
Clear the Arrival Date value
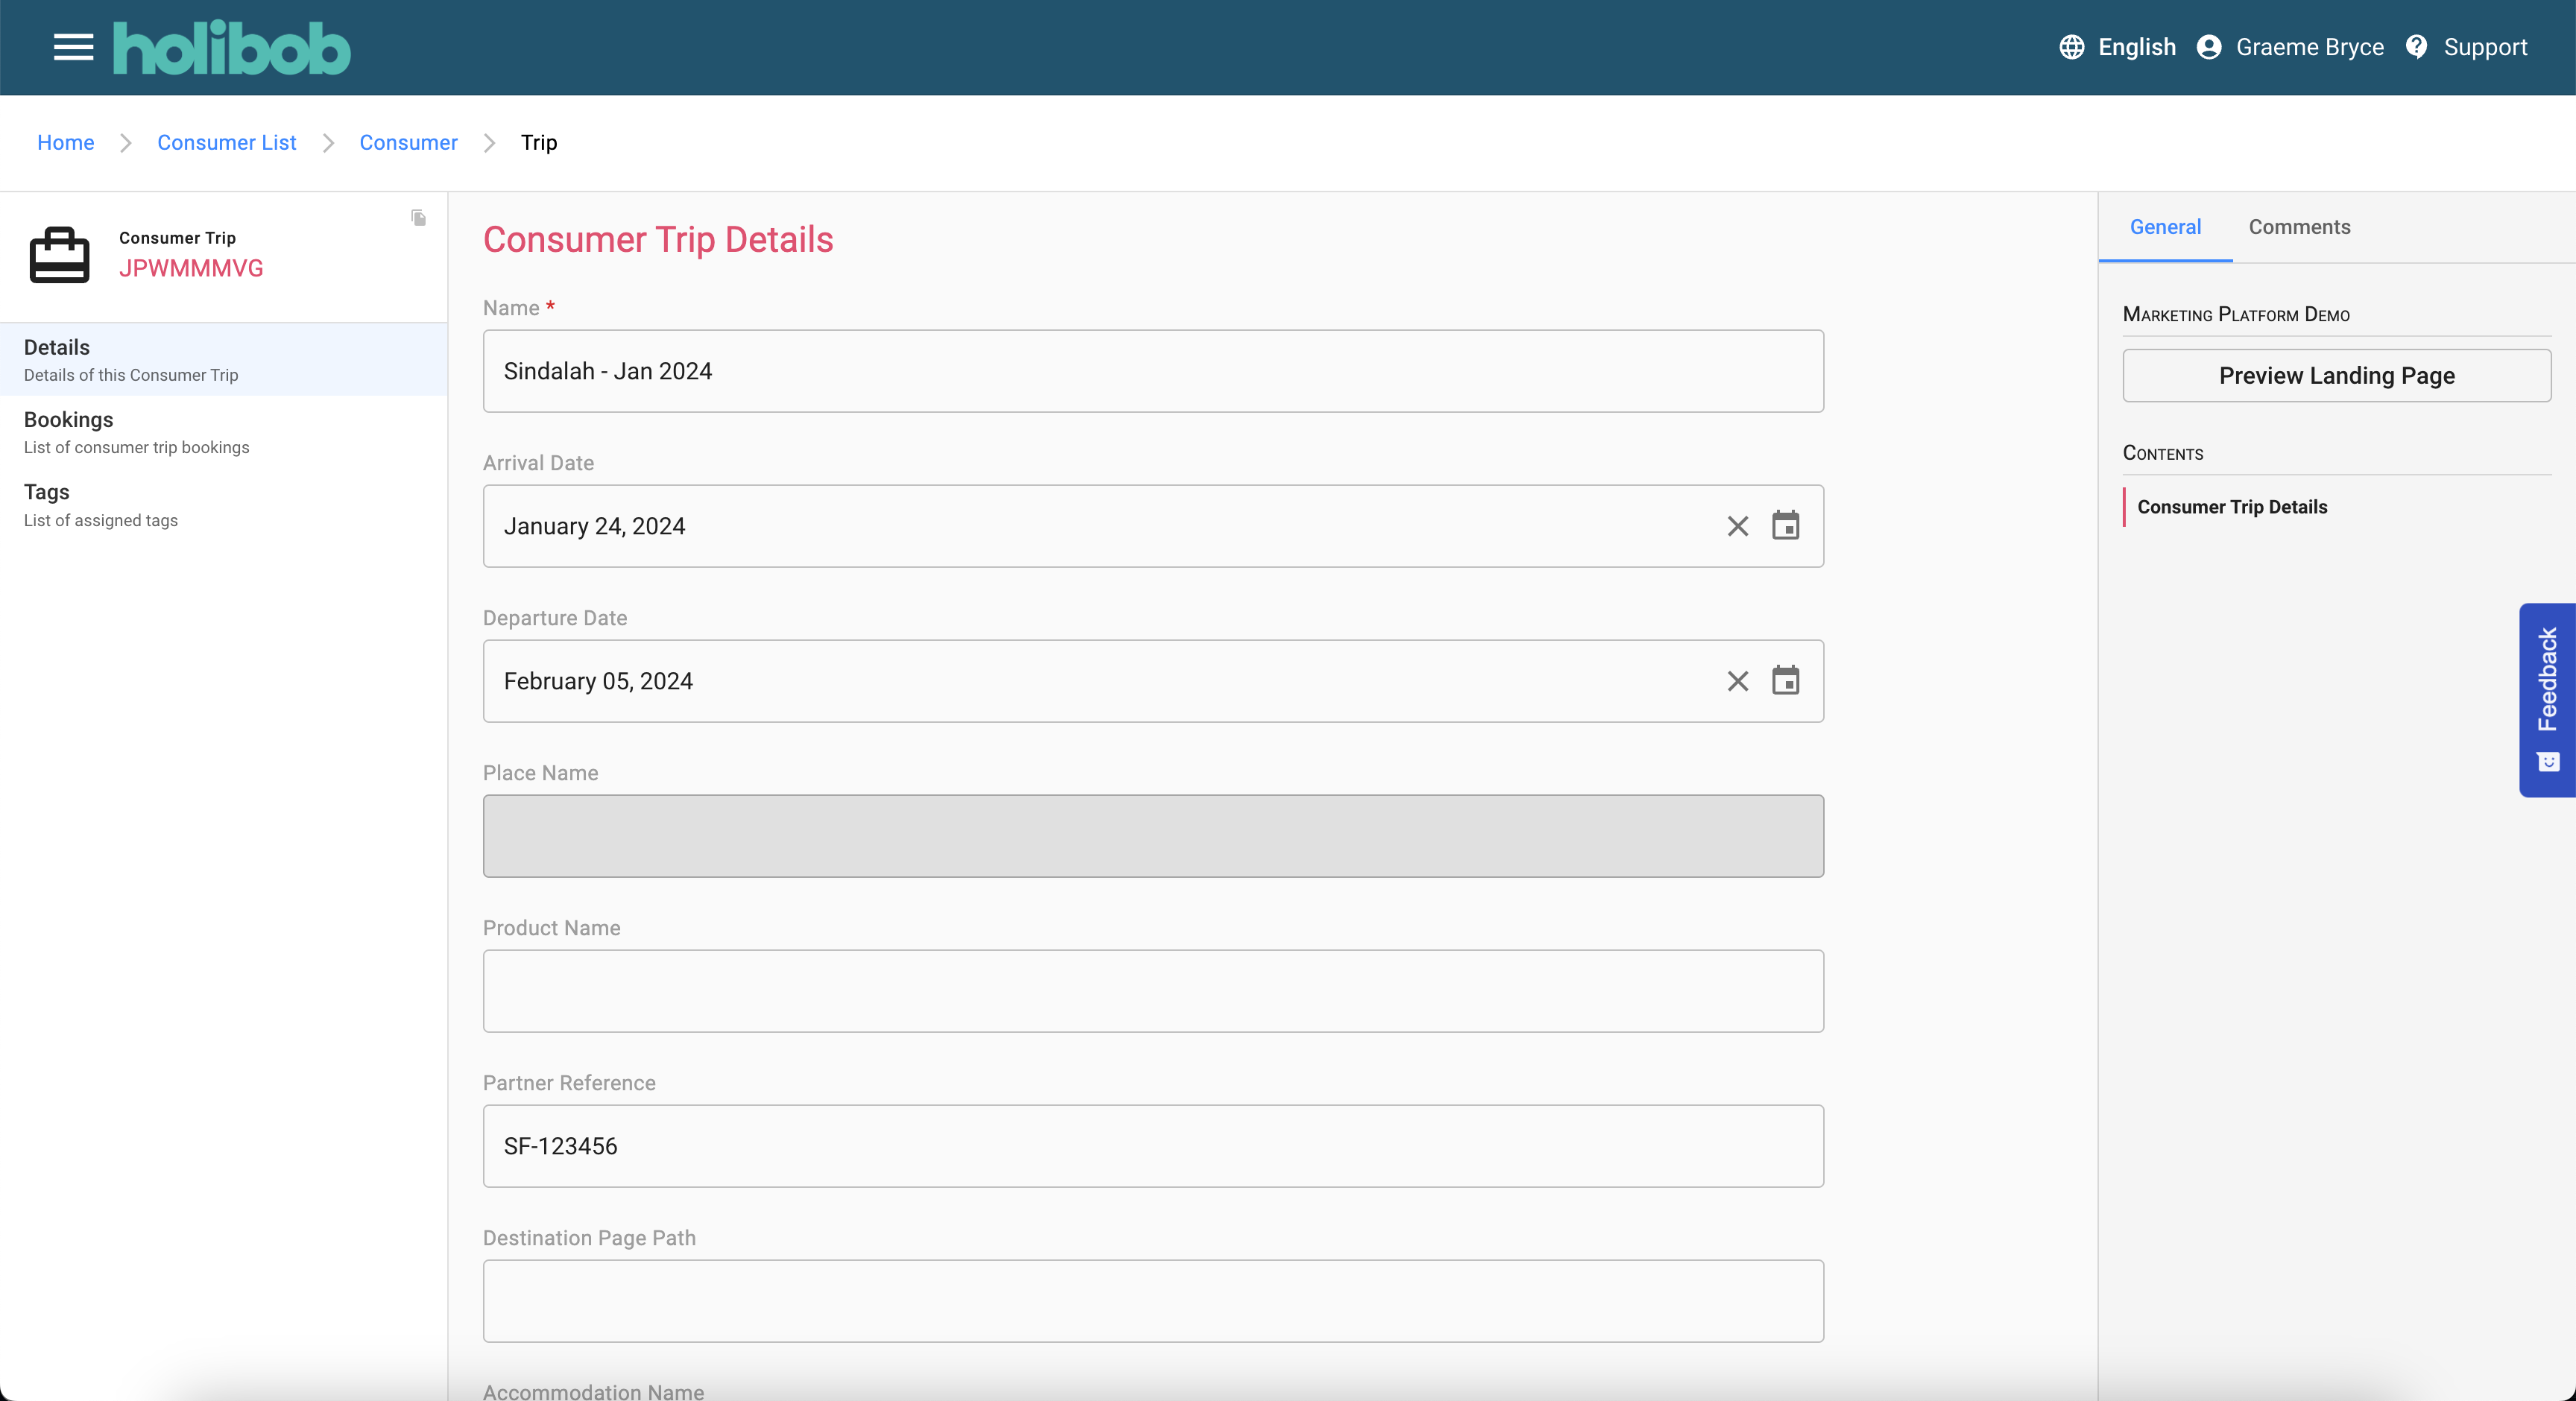click(x=1737, y=526)
